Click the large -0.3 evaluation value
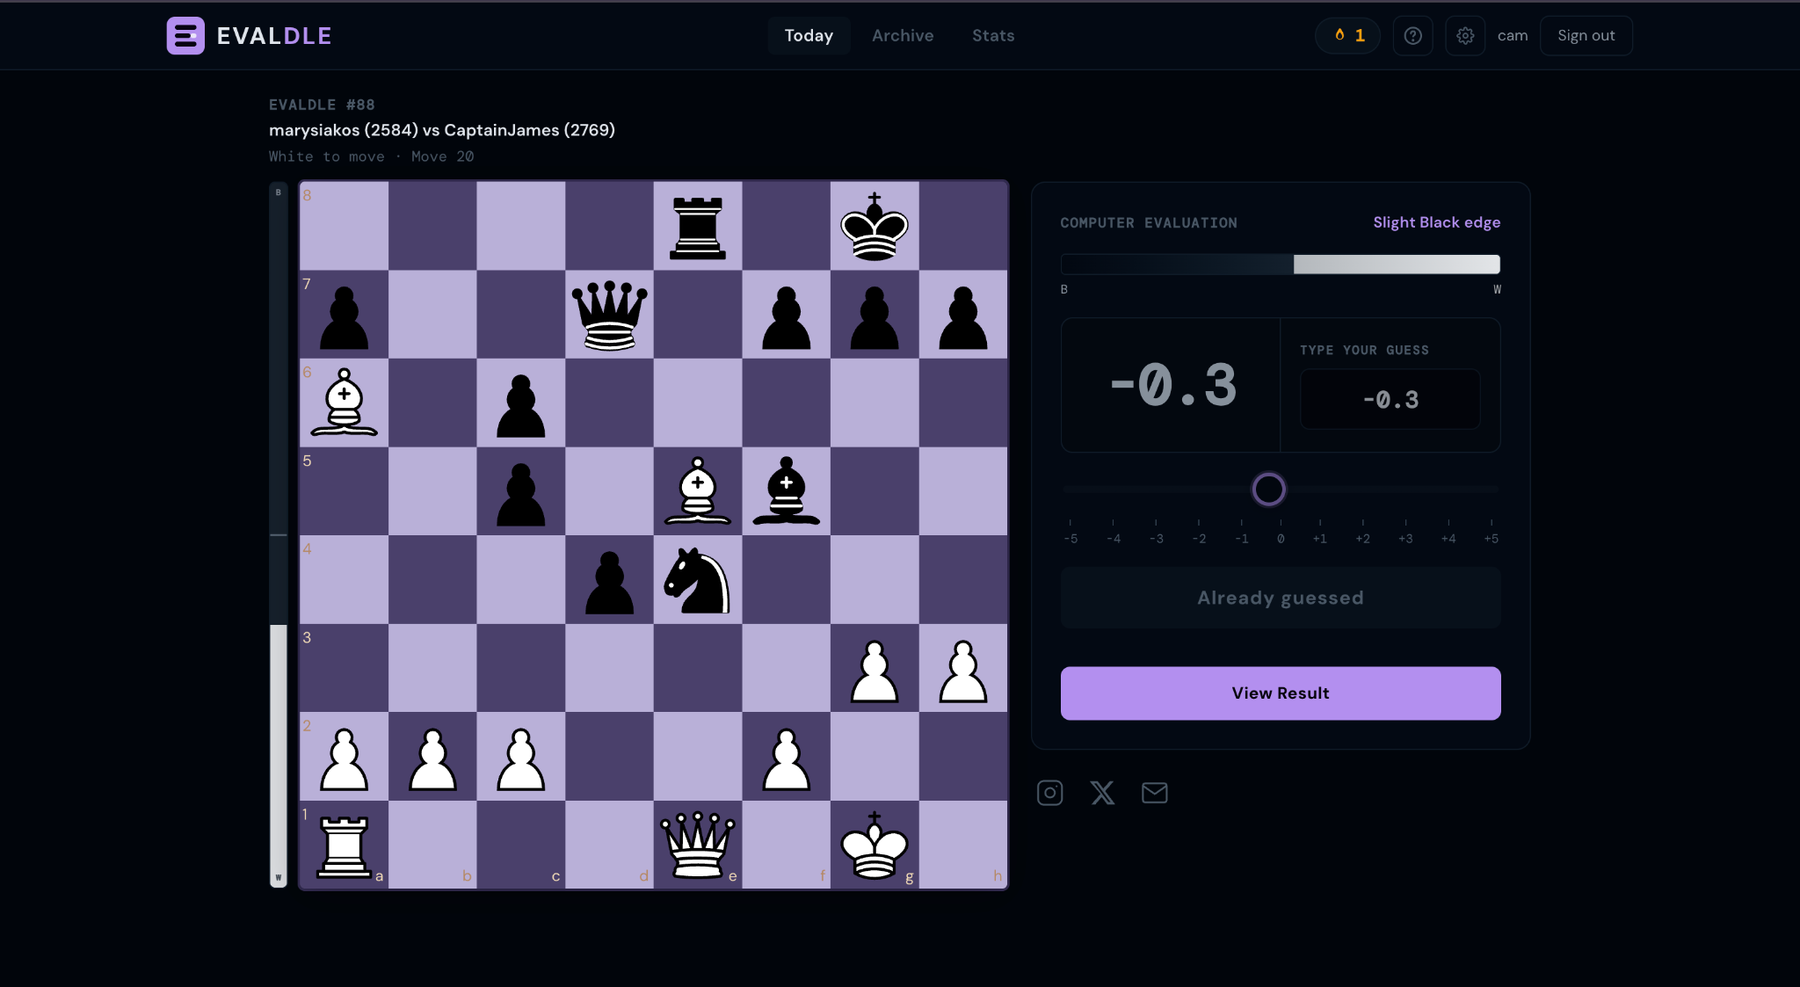 click(x=1174, y=385)
